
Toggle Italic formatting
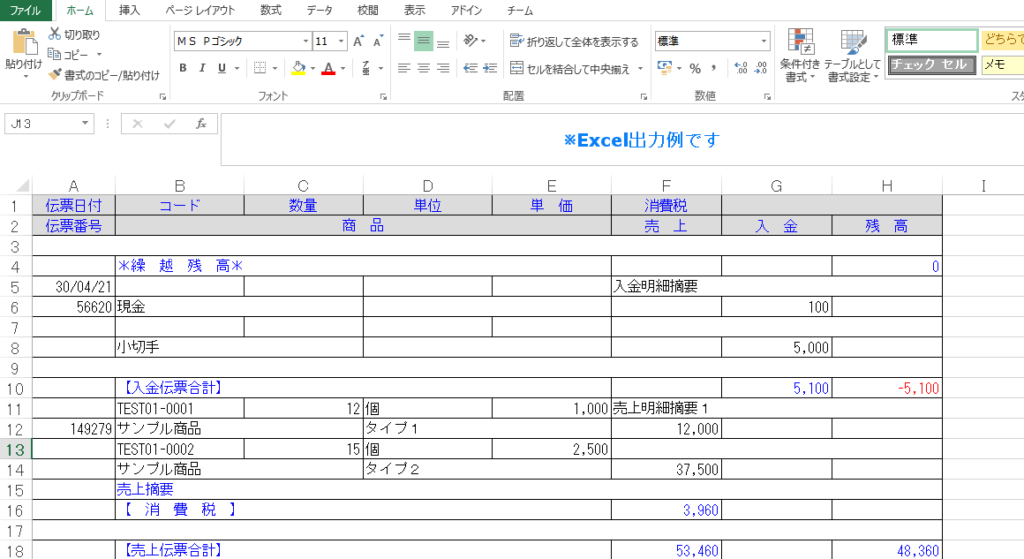tap(202, 68)
